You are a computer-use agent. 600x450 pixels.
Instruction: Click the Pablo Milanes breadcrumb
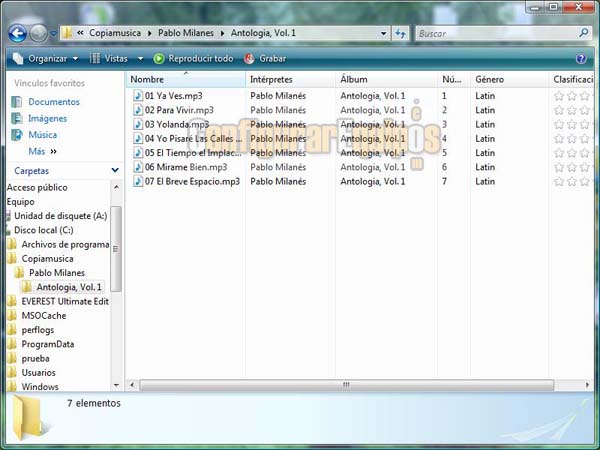(186, 33)
